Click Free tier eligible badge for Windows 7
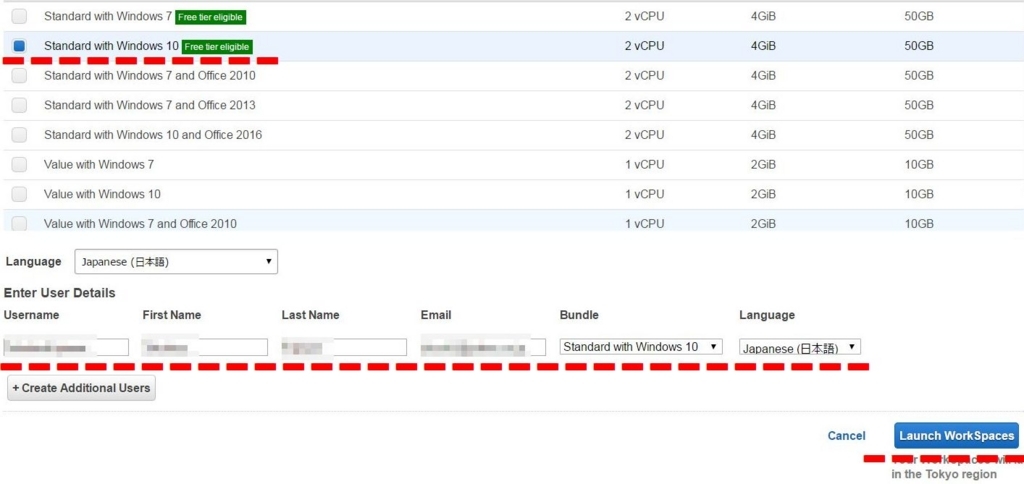This screenshot has width=1024, height=484. pyautogui.click(x=210, y=18)
